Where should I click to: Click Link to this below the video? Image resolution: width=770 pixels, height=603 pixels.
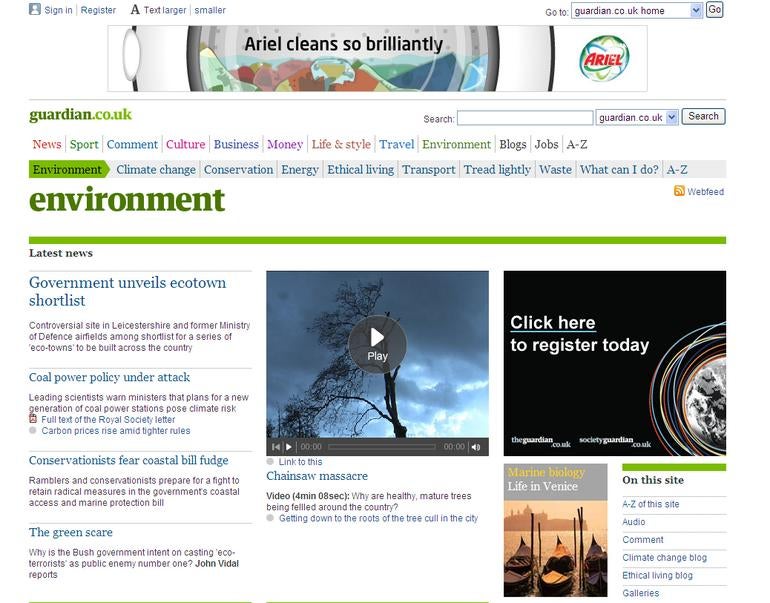[301, 462]
